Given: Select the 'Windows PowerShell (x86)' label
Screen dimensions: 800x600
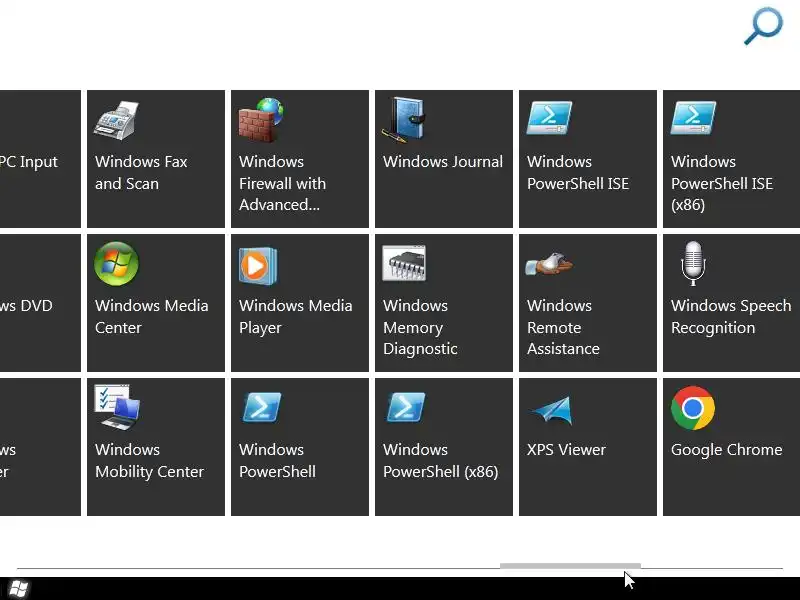Looking at the screenshot, I should (x=440, y=460).
